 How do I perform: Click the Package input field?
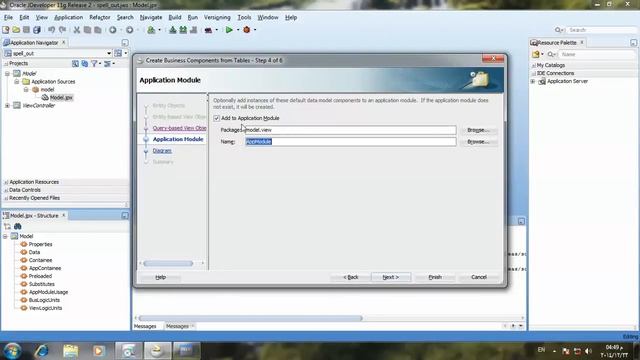(350, 130)
